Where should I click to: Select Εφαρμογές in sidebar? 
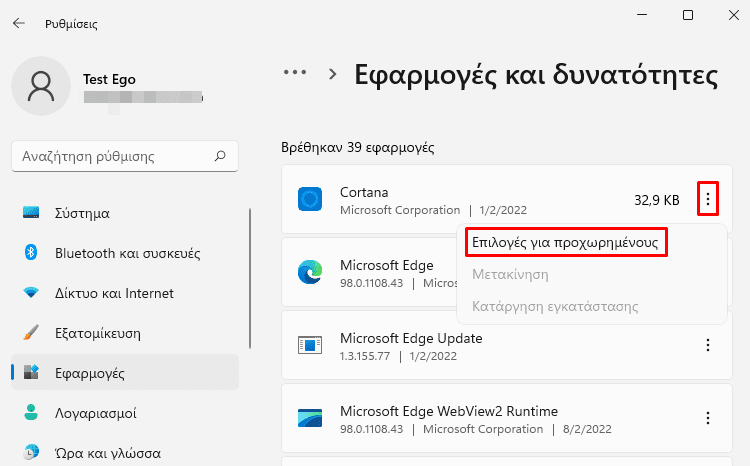[x=125, y=372]
